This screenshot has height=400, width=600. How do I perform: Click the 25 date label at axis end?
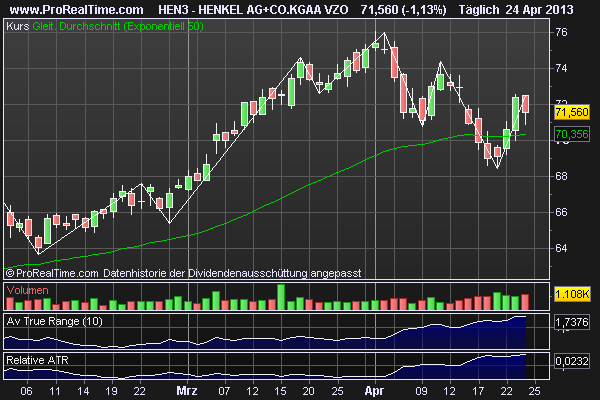535,391
